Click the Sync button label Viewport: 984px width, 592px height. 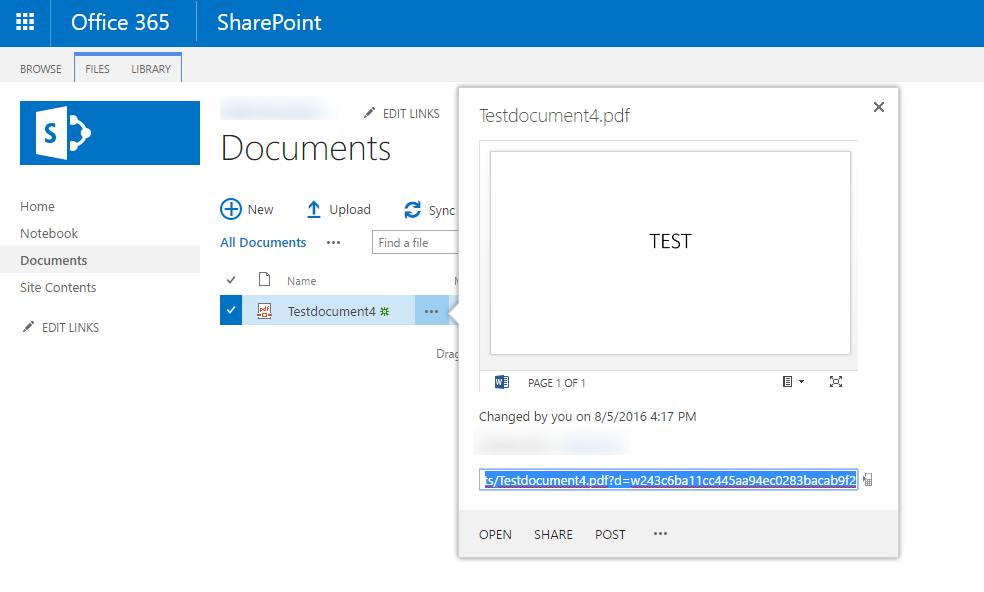pyautogui.click(x=442, y=210)
